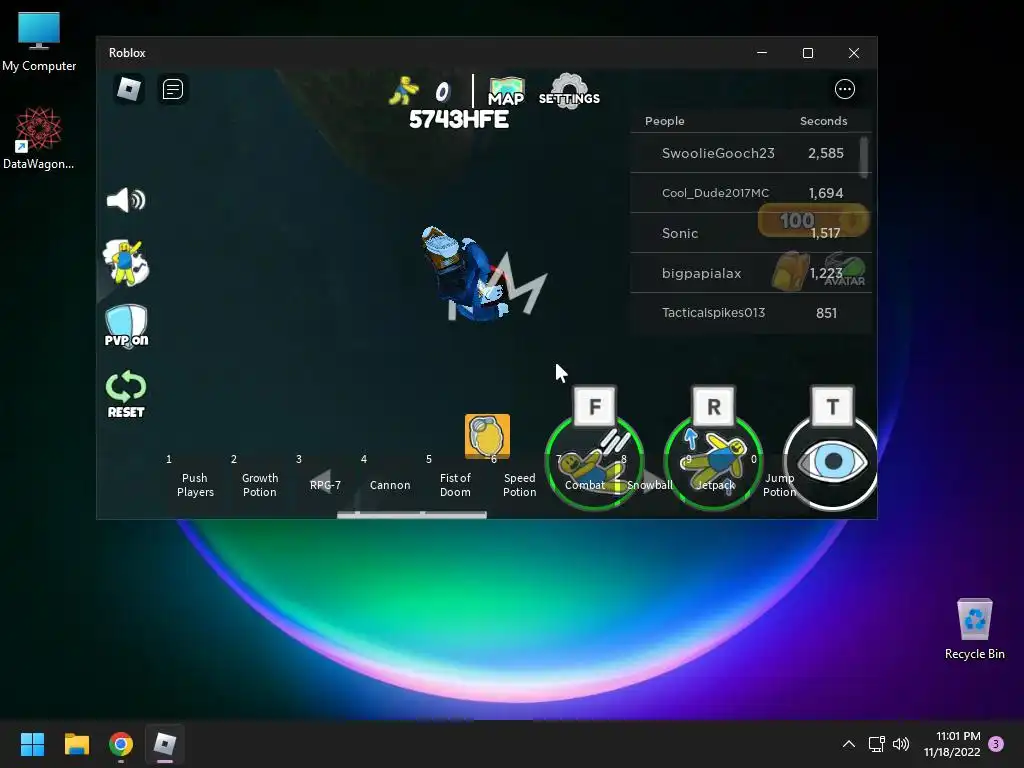The height and width of the screenshot is (768, 1024).
Task: Click the hotbar bottom scroll bar
Action: point(411,515)
